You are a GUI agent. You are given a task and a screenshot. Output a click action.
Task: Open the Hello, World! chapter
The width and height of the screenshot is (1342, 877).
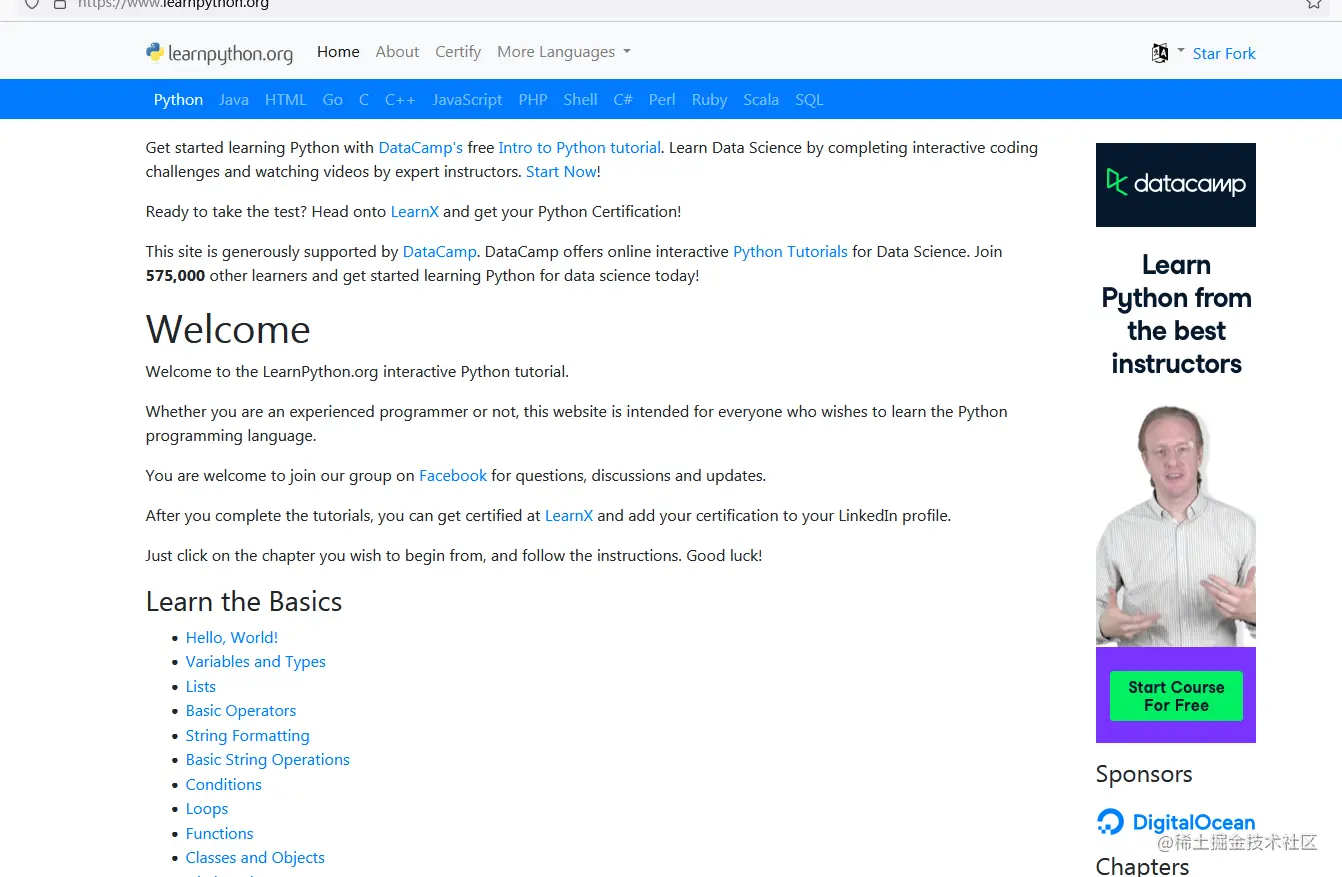click(x=232, y=638)
